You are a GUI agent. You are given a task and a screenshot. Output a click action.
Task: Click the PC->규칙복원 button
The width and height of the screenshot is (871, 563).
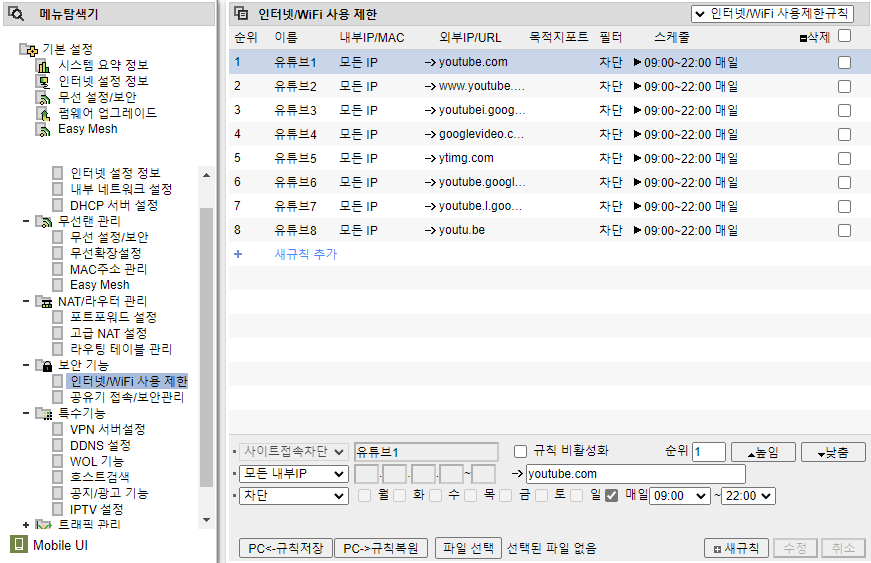pyautogui.click(x=381, y=548)
